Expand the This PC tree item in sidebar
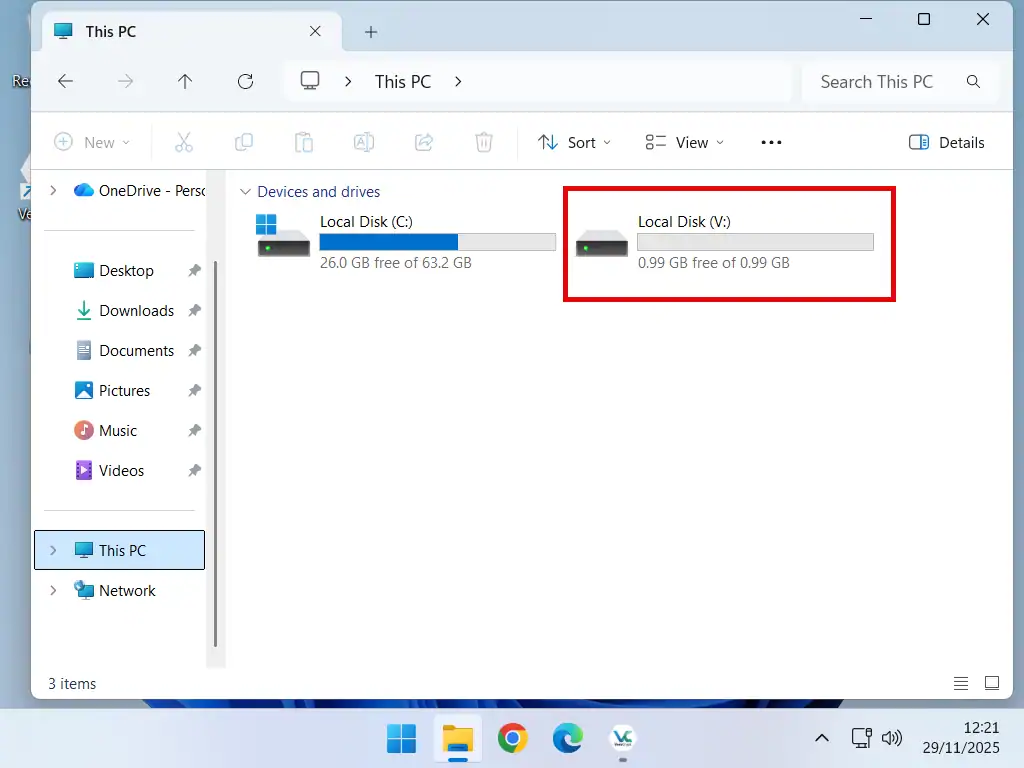This screenshot has width=1024, height=768. click(x=53, y=549)
